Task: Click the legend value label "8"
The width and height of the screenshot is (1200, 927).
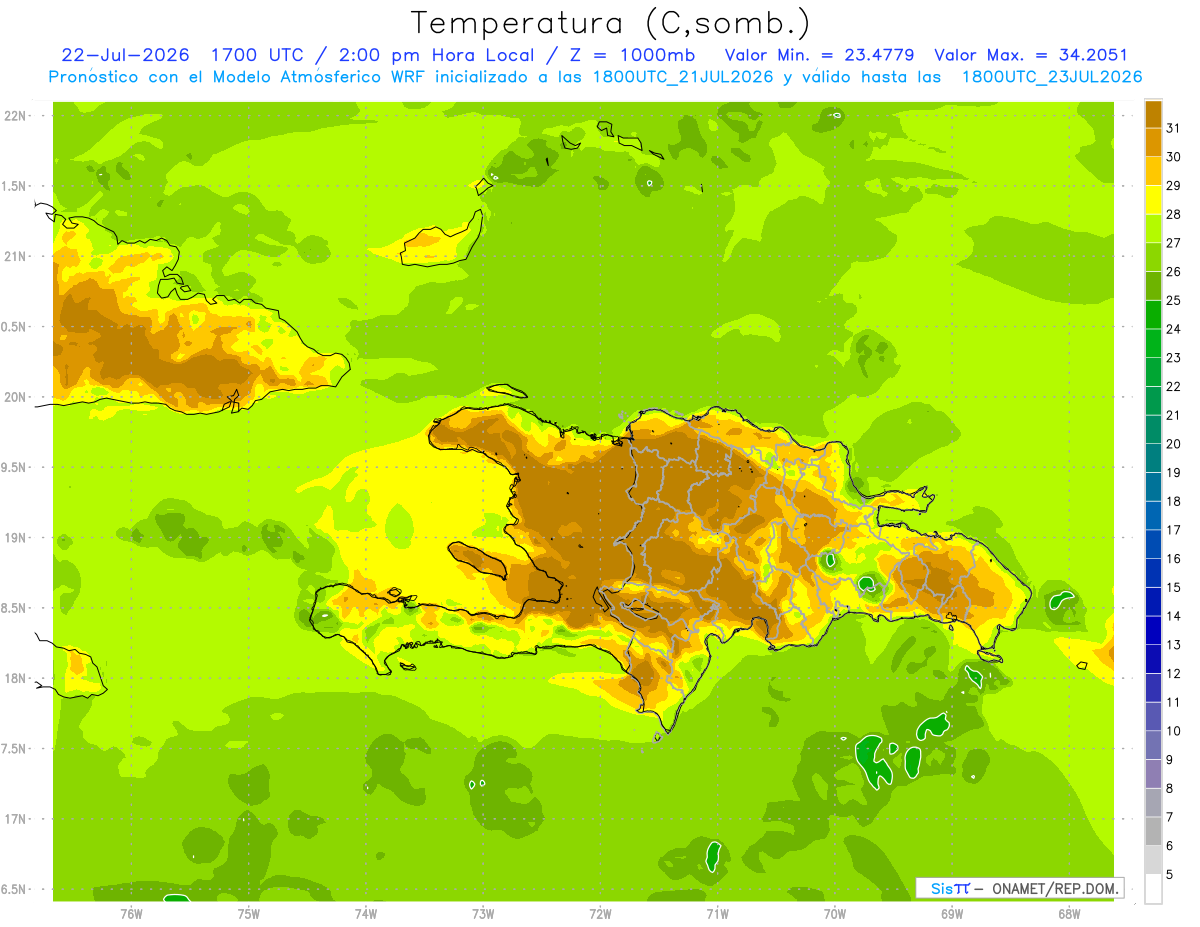Action: click(x=1170, y=789)
